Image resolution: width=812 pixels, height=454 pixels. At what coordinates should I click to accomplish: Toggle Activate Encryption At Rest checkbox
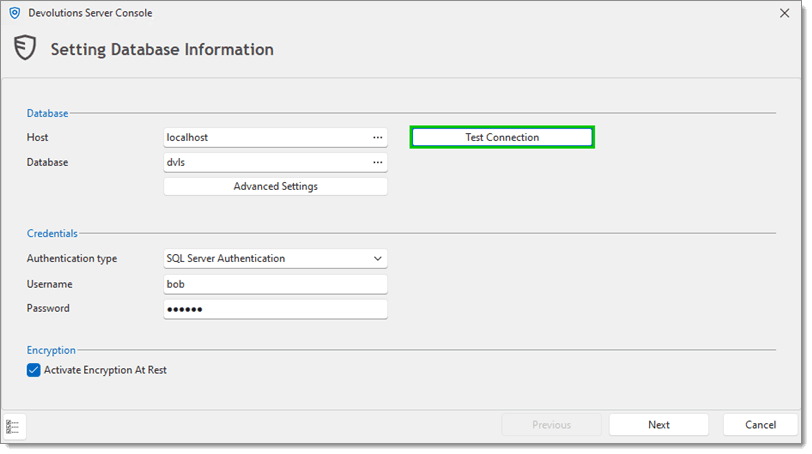pos(35,370)
